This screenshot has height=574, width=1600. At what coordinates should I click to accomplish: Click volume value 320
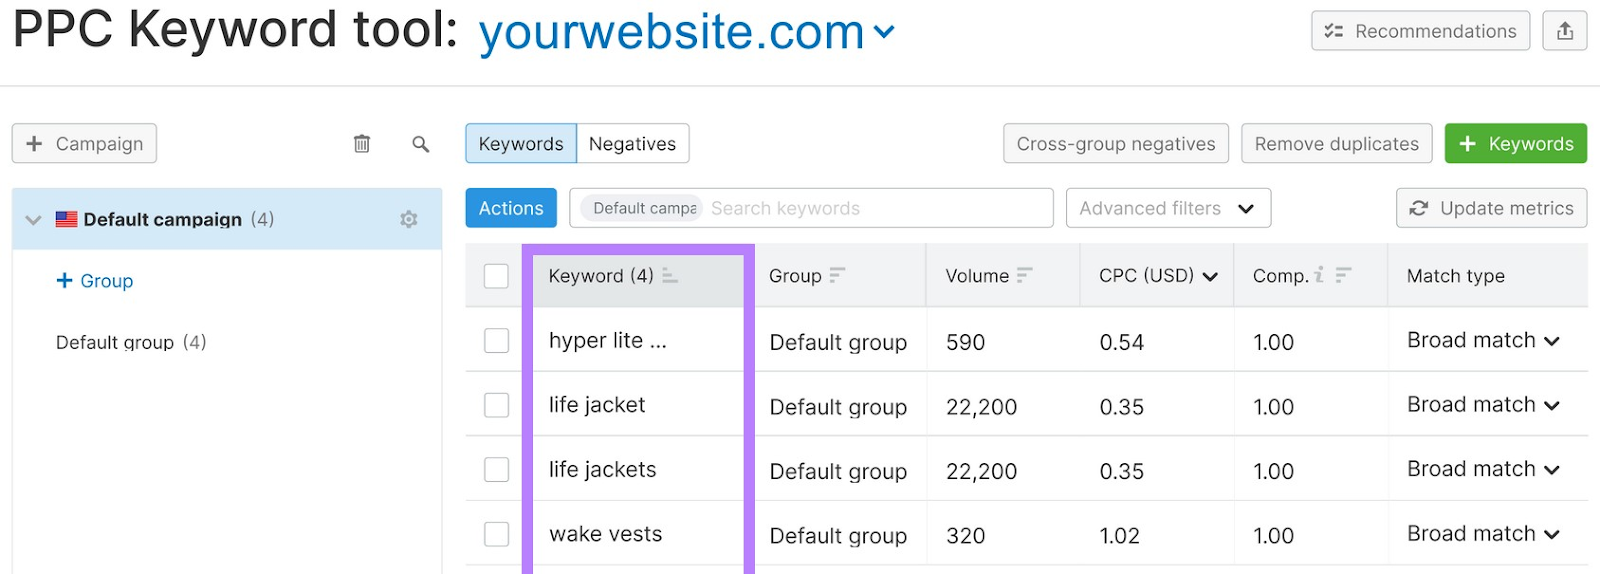[x=965, y=536]
